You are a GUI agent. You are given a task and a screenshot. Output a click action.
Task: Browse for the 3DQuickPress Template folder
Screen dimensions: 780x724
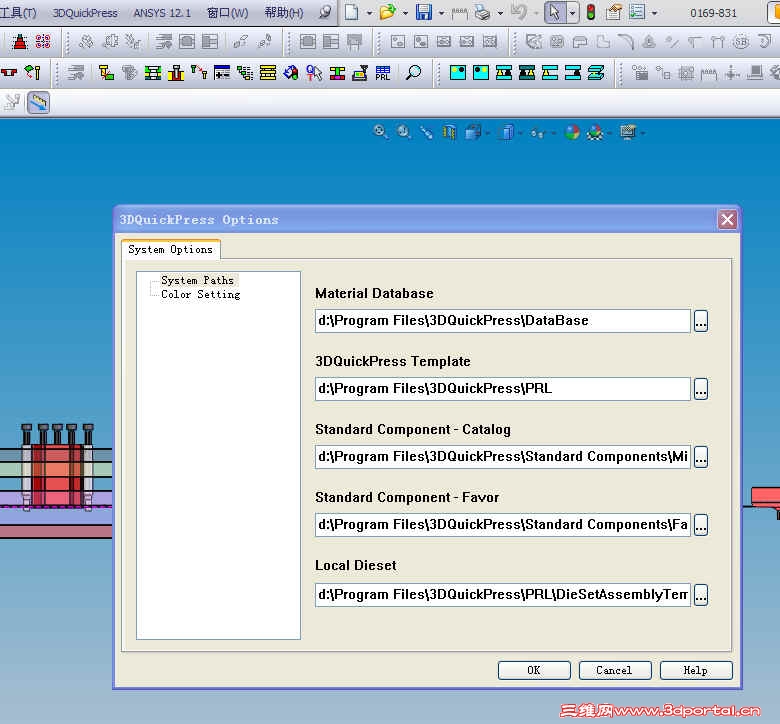701,389
